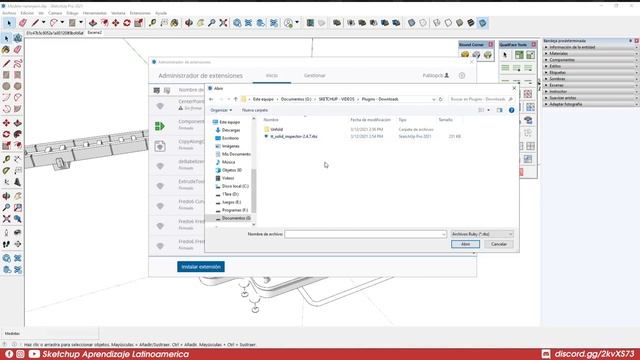The image size is (640, 360).
Task: Click the Facebook icon in bottom banner
Action: coord(9,354)
